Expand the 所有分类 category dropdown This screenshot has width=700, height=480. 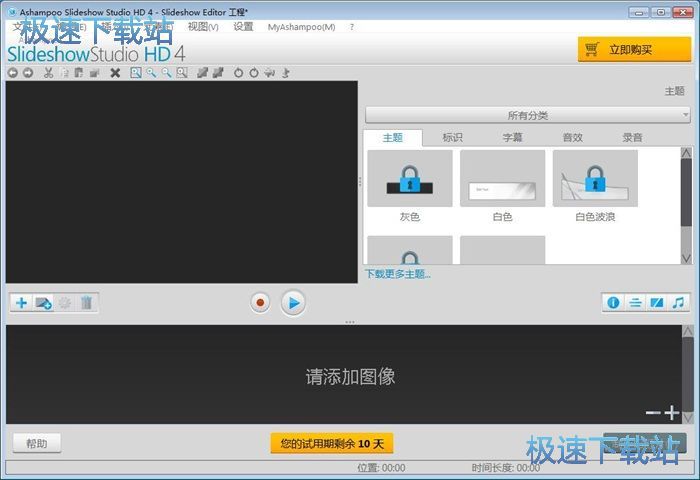coord(527,115)
